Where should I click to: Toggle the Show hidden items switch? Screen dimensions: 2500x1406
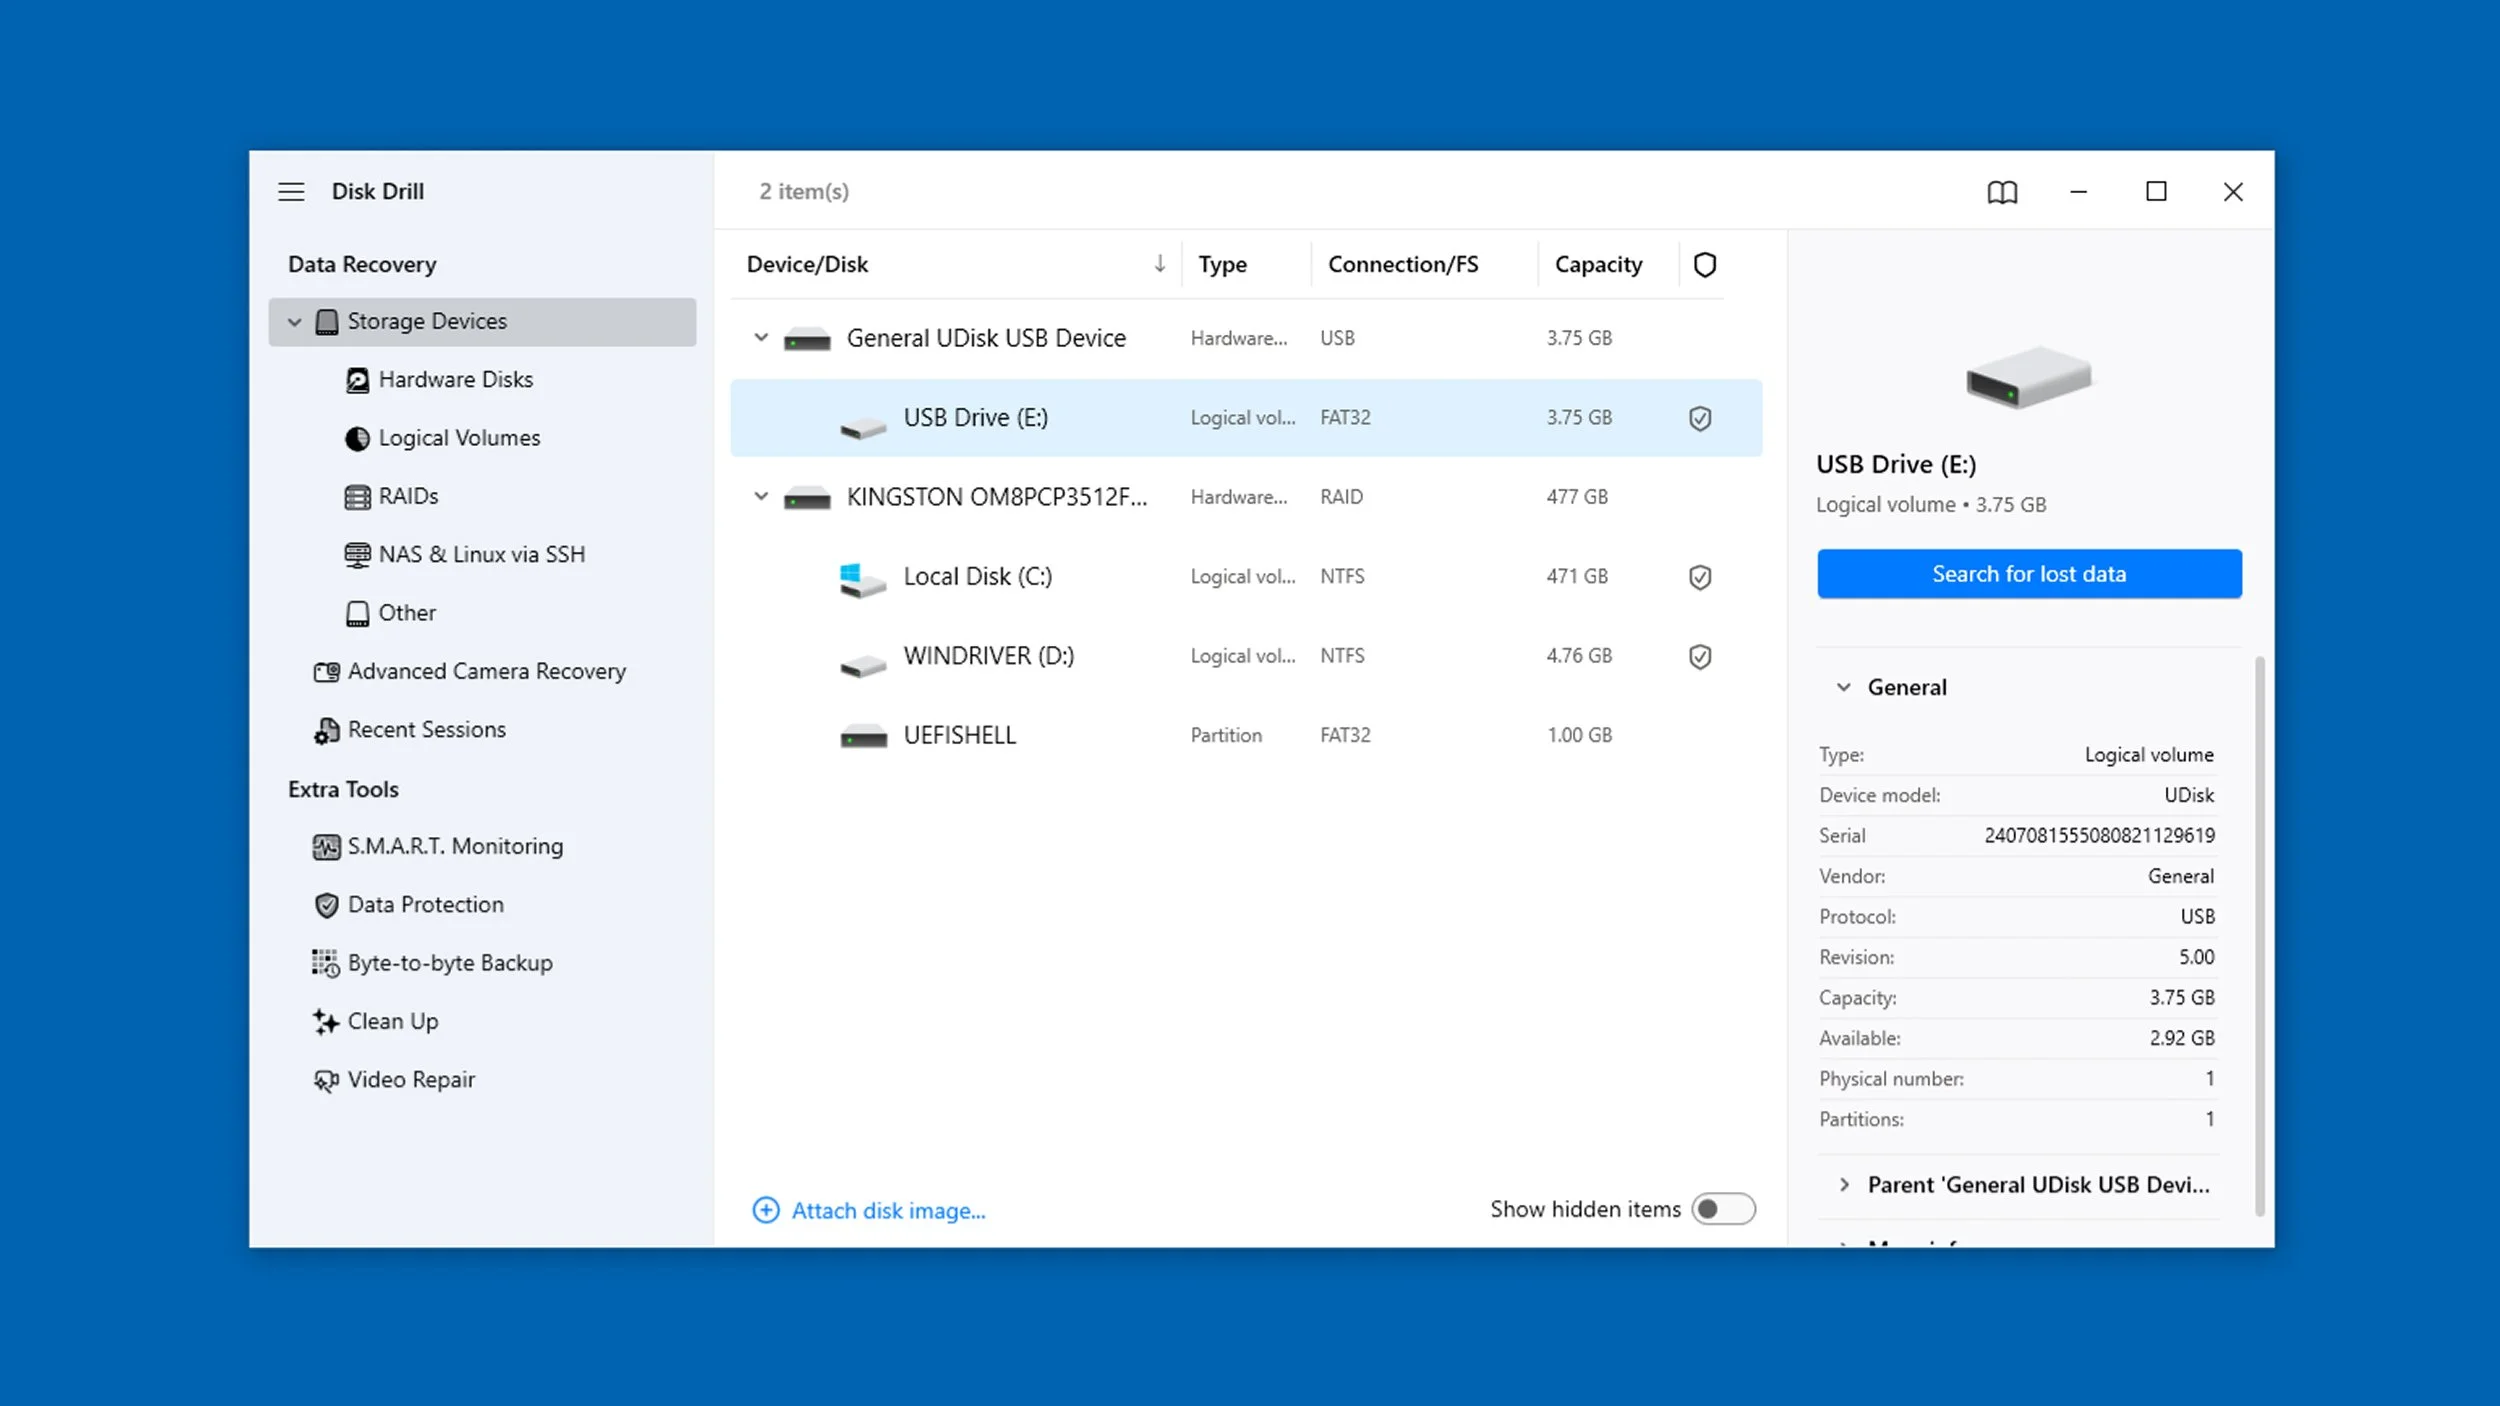pos(1723,1209)
